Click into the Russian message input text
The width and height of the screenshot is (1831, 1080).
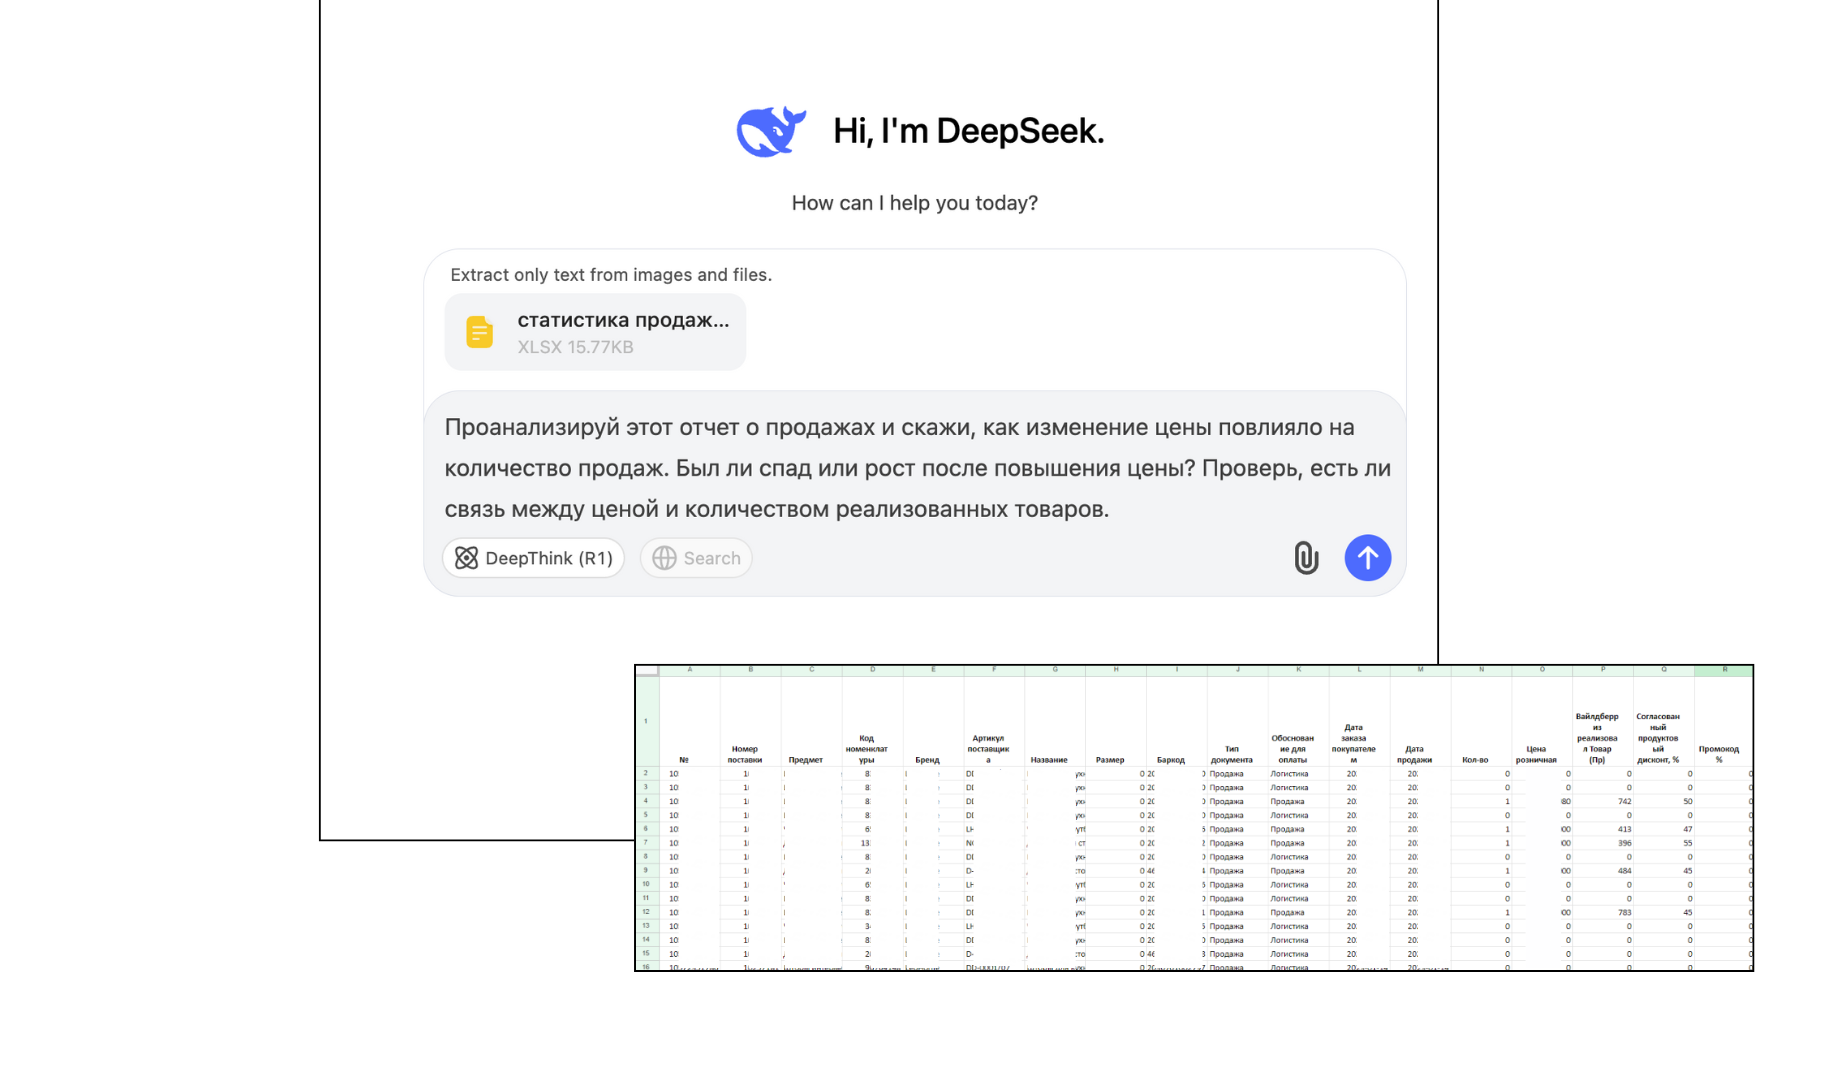tap(917, 468)
